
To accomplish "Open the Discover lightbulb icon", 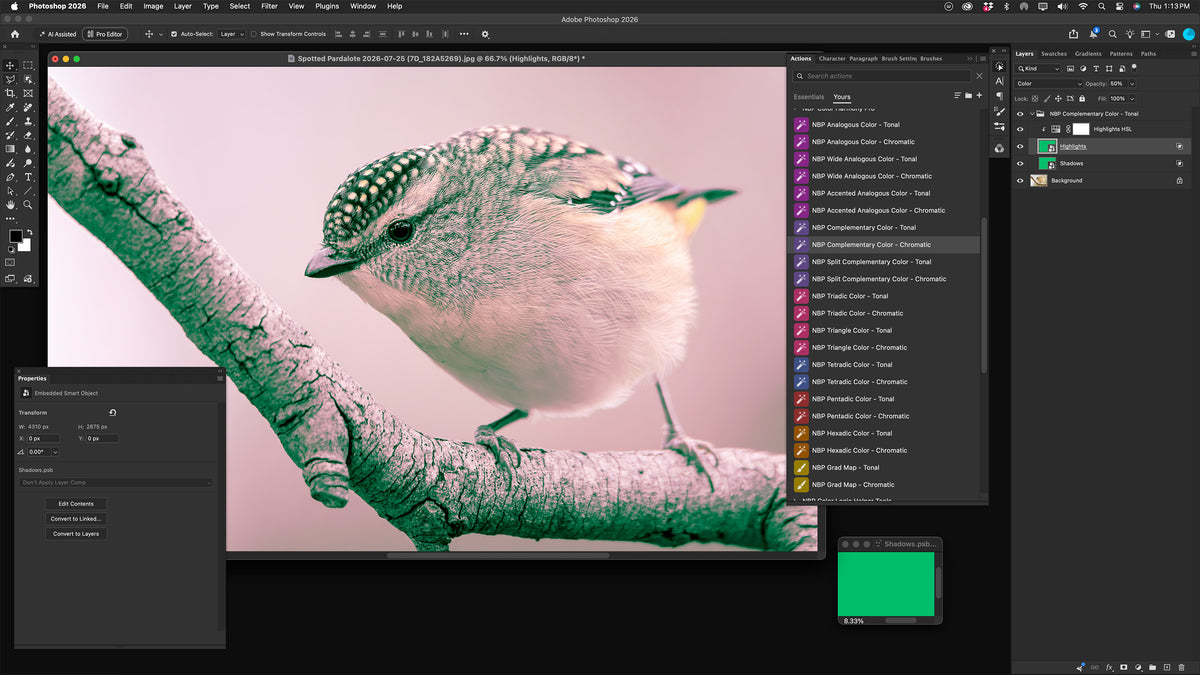I will click(1130, 34).
